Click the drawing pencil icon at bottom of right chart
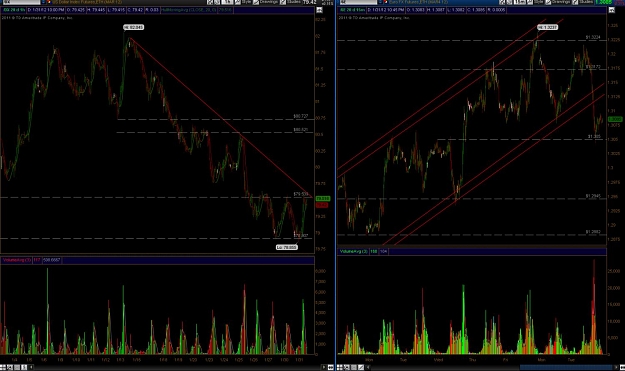625x371 pixels. point(361,367)
